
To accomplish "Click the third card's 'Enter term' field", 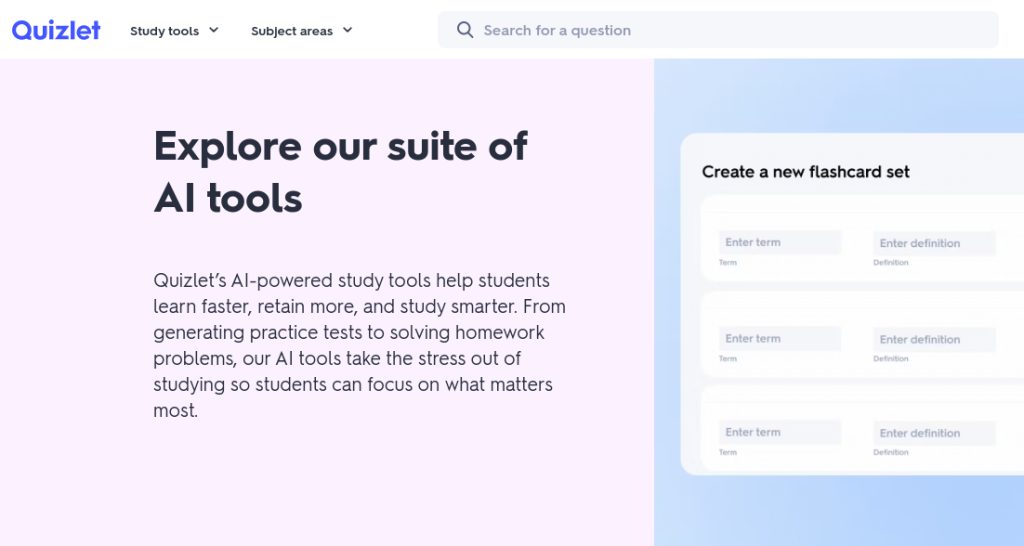I will 779,432.
